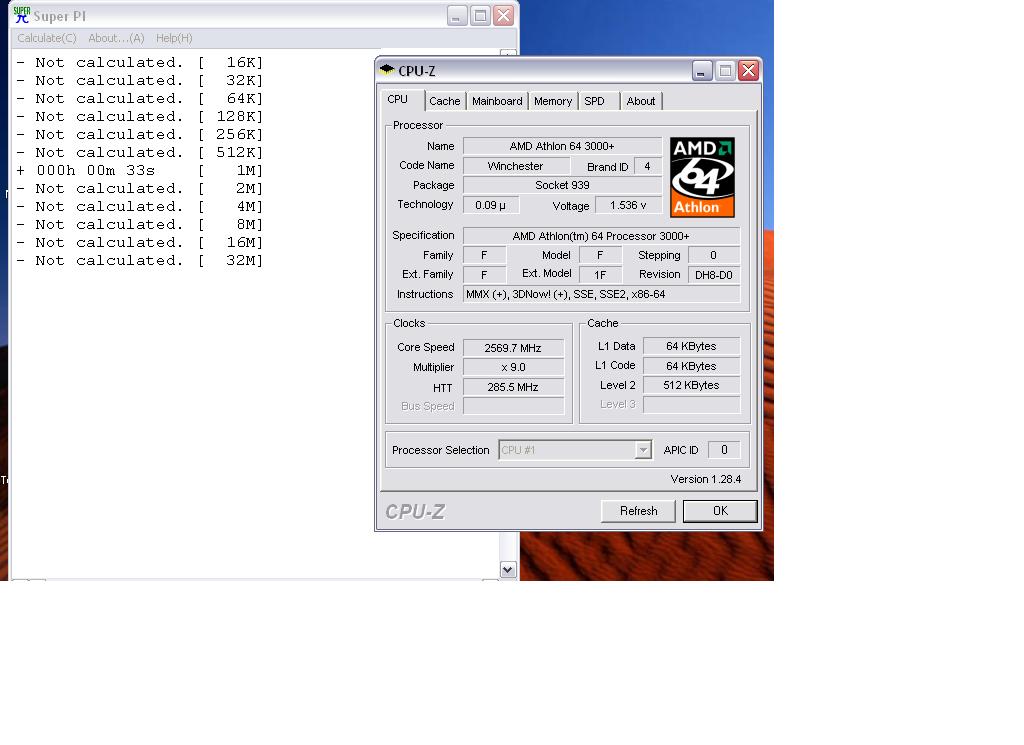Click the Voltage 1.536 v value
The height and width of the screenshot is (745, 1024).
628,205
